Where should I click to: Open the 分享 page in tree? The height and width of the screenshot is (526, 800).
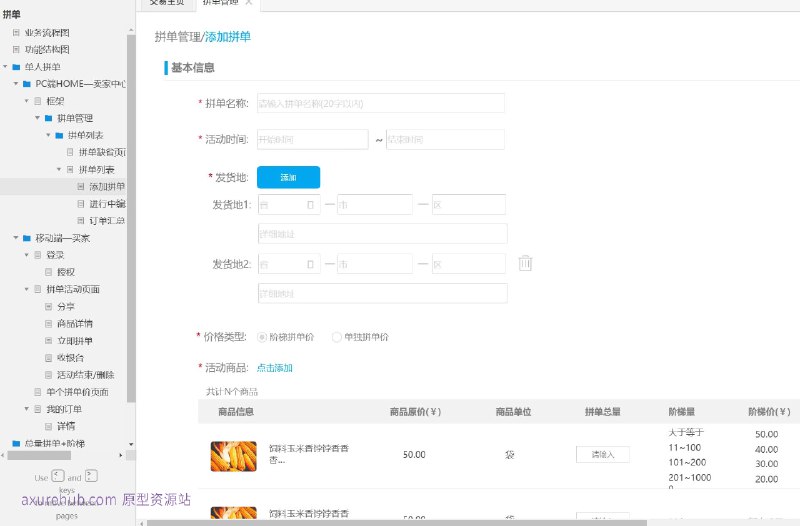tap(66, 306)
